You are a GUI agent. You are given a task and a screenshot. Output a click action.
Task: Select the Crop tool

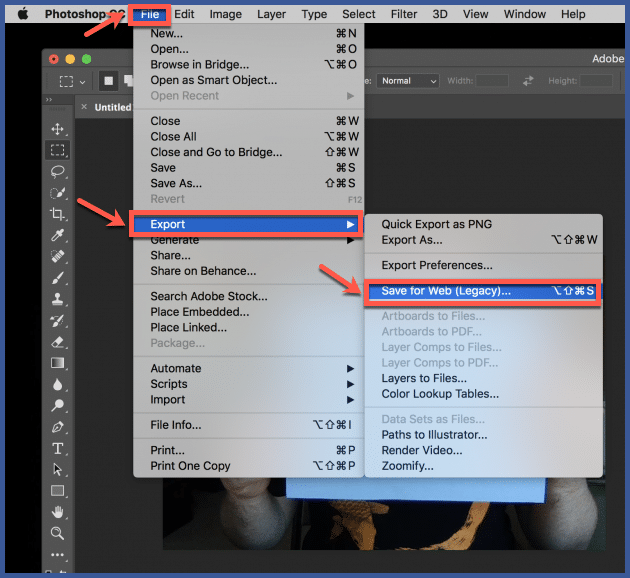(x=57, y=214)
